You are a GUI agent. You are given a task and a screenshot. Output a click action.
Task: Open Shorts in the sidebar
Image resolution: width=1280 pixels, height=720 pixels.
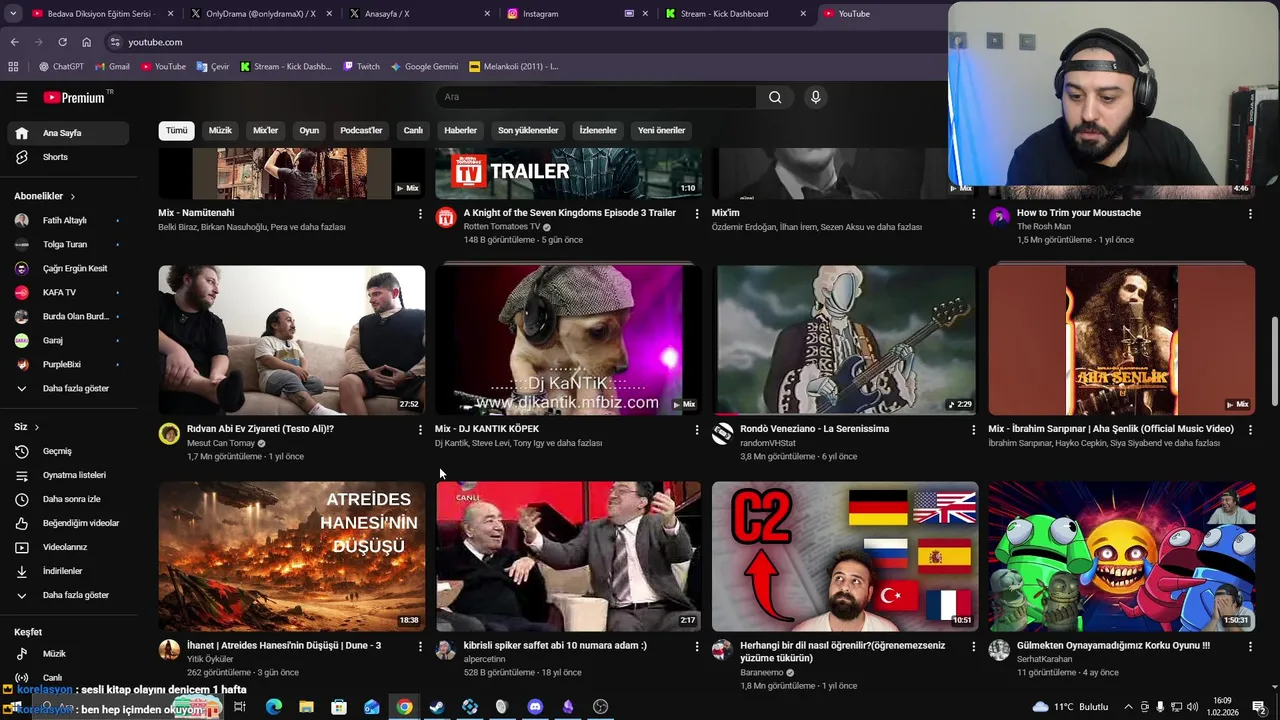coord(68,157)
